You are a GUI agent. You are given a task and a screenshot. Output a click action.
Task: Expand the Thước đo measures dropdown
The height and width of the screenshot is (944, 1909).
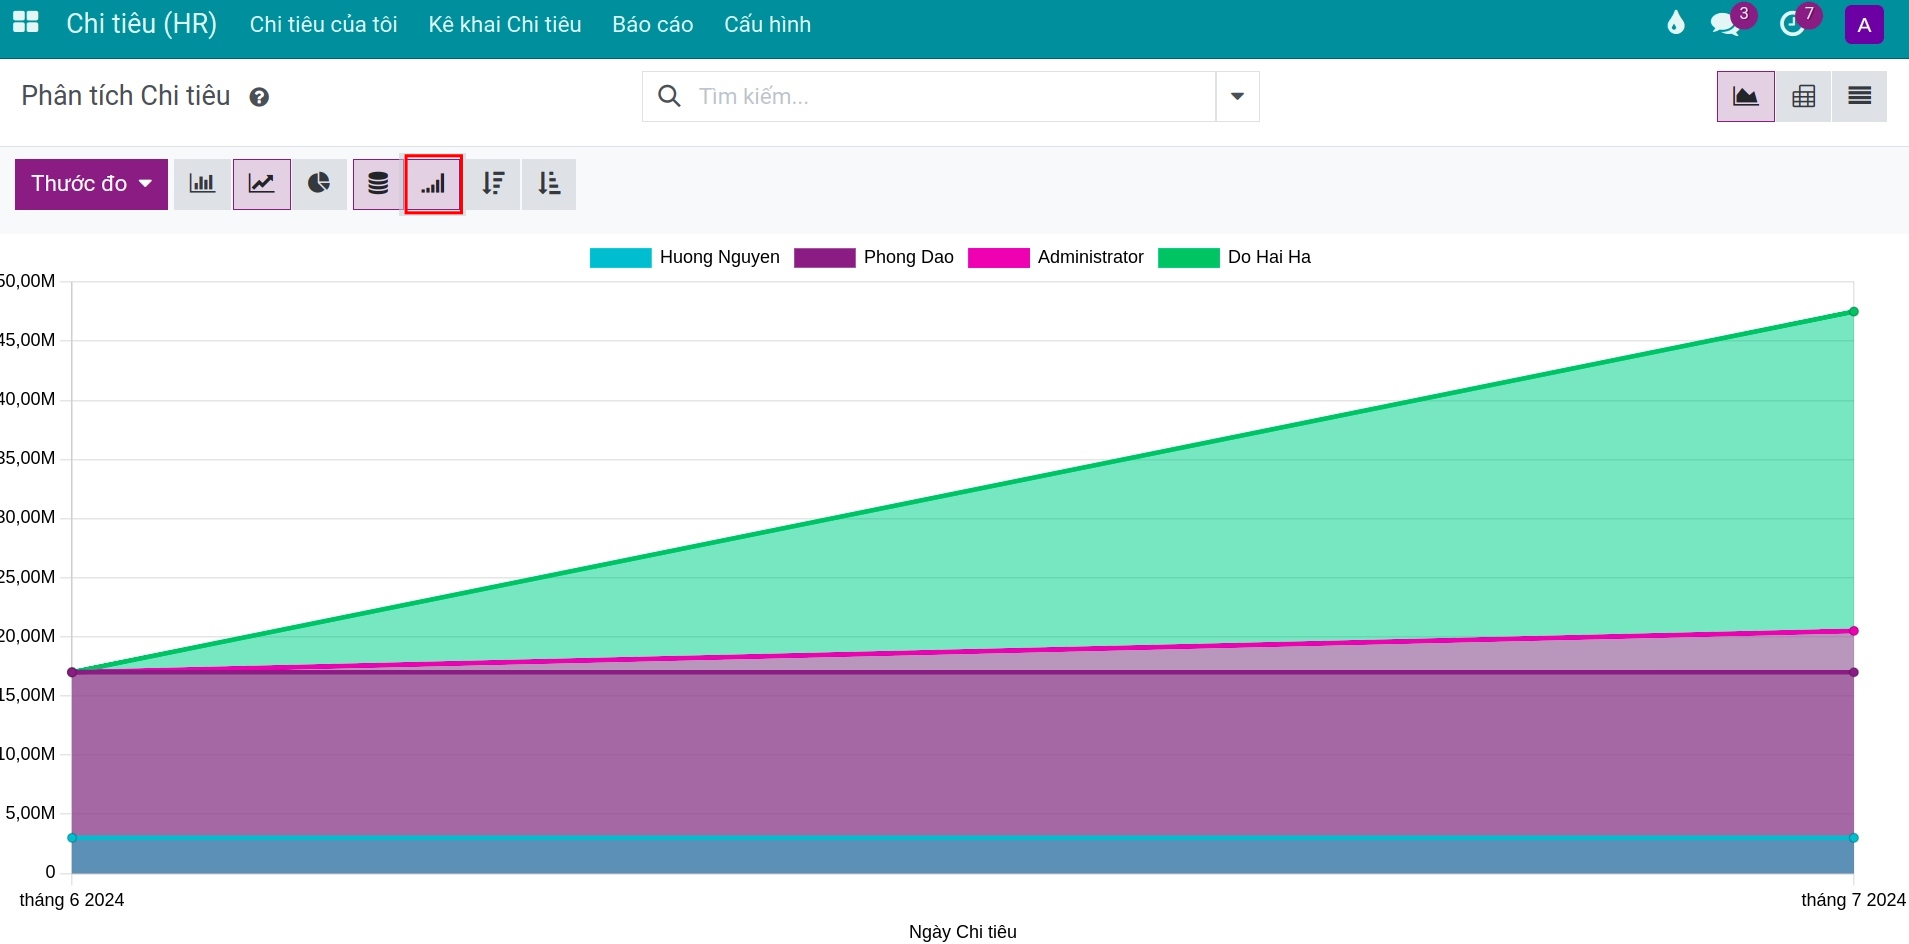(x=91, y=184)
